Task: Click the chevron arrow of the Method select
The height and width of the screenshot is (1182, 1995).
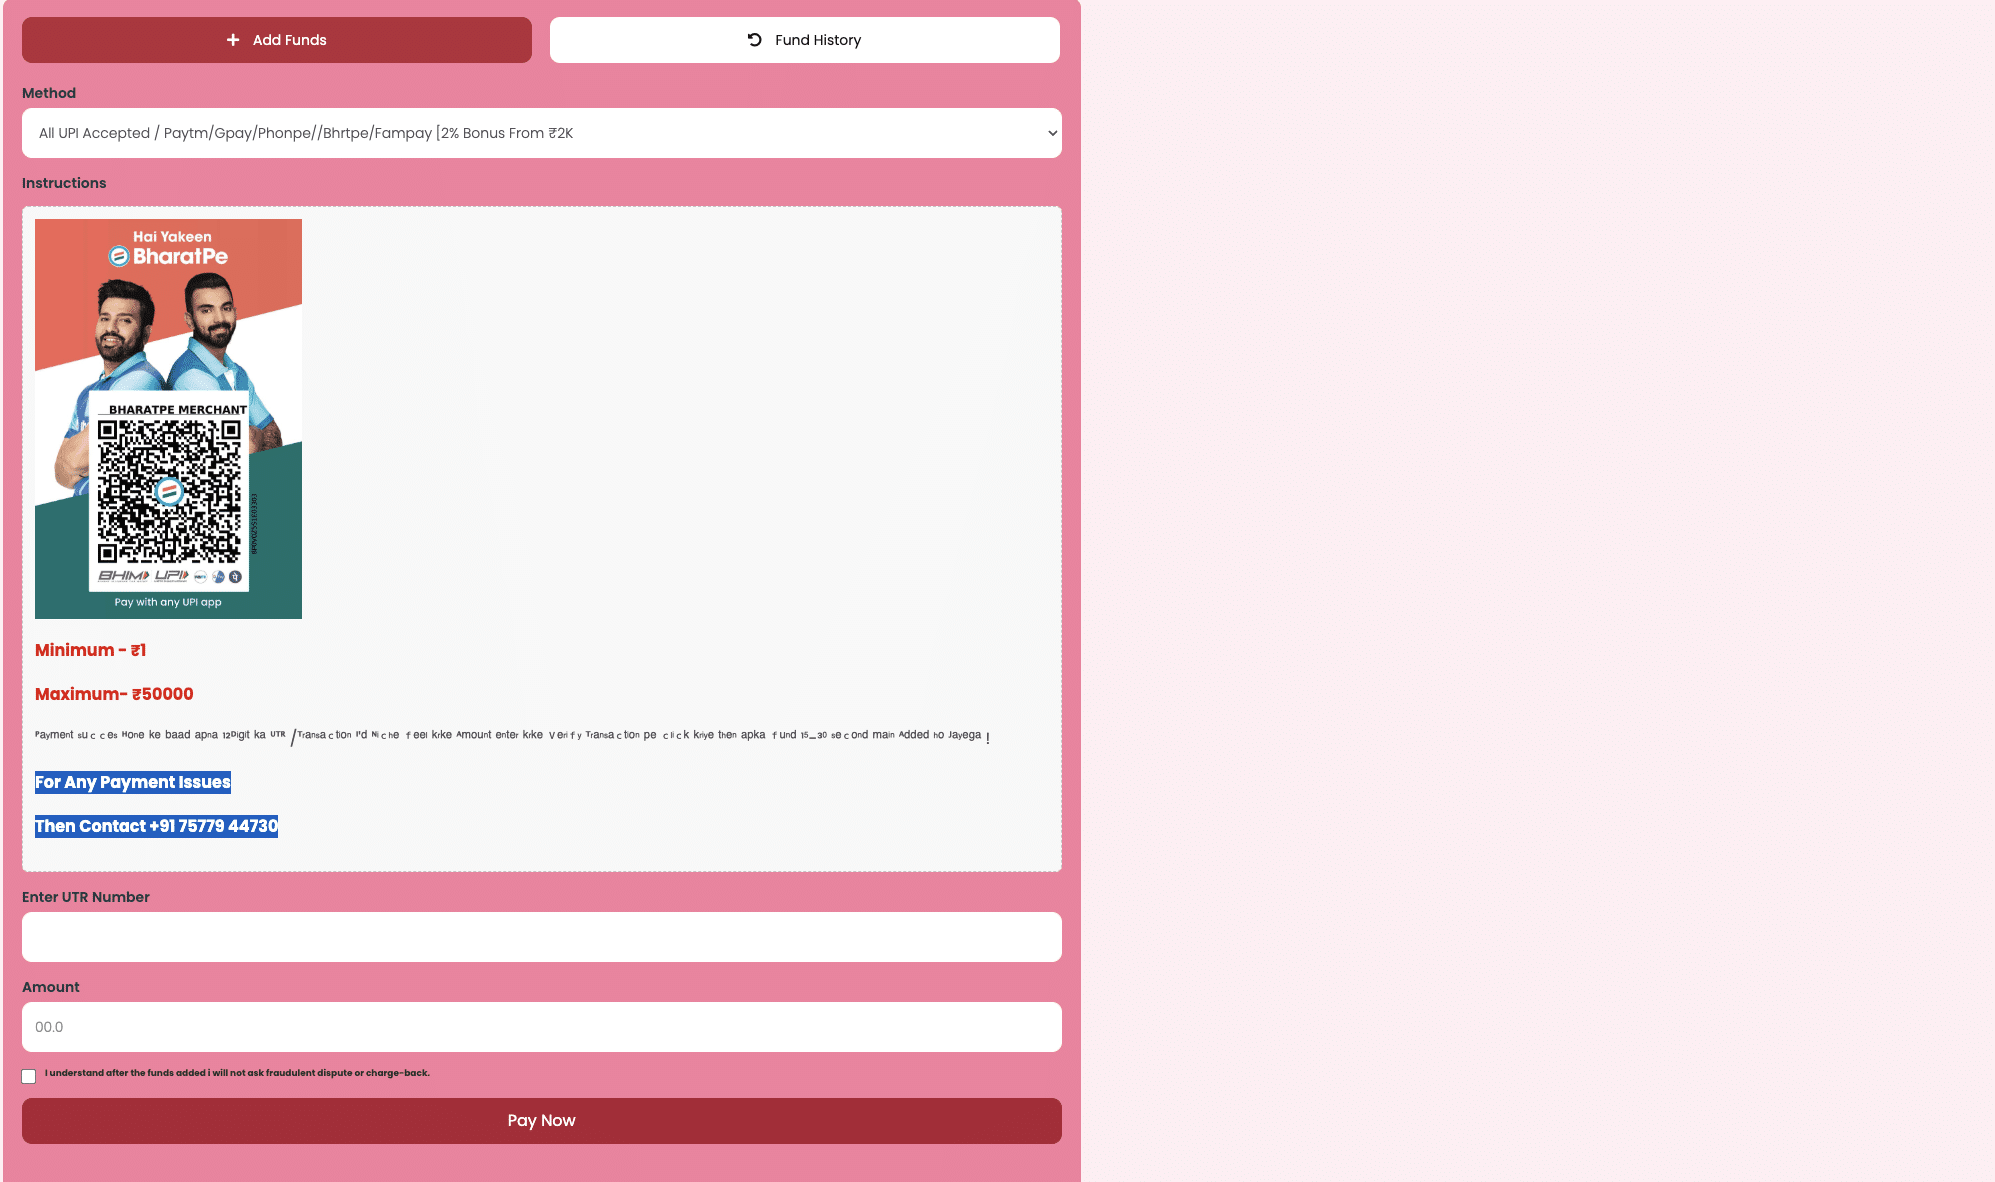Action: (x=1051, y=133)
